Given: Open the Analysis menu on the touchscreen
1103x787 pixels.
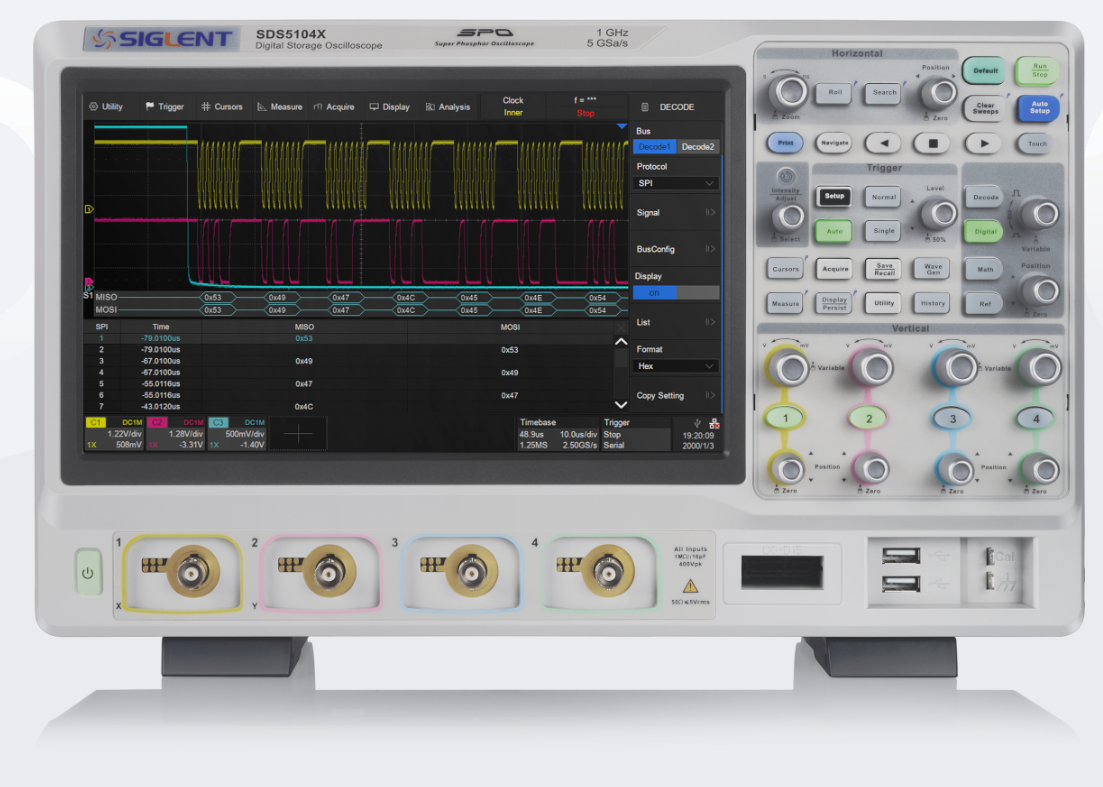Looking at the screenshot, I should pyautogui.click(x=447, y=107).
